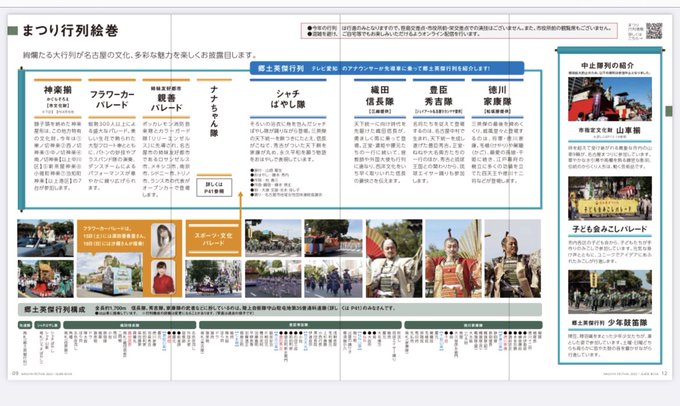Click the bulleted cast list under シャチばやし隊
This screenshot has width=680, height=406.
pos(286,183)
